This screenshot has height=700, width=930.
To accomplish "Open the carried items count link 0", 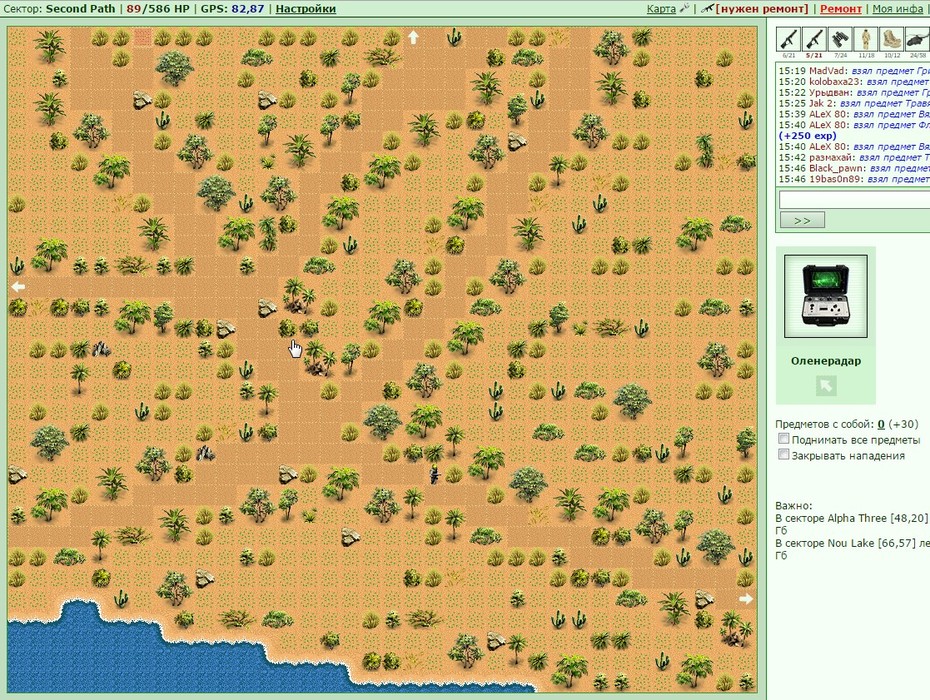I will coord(881,424).
